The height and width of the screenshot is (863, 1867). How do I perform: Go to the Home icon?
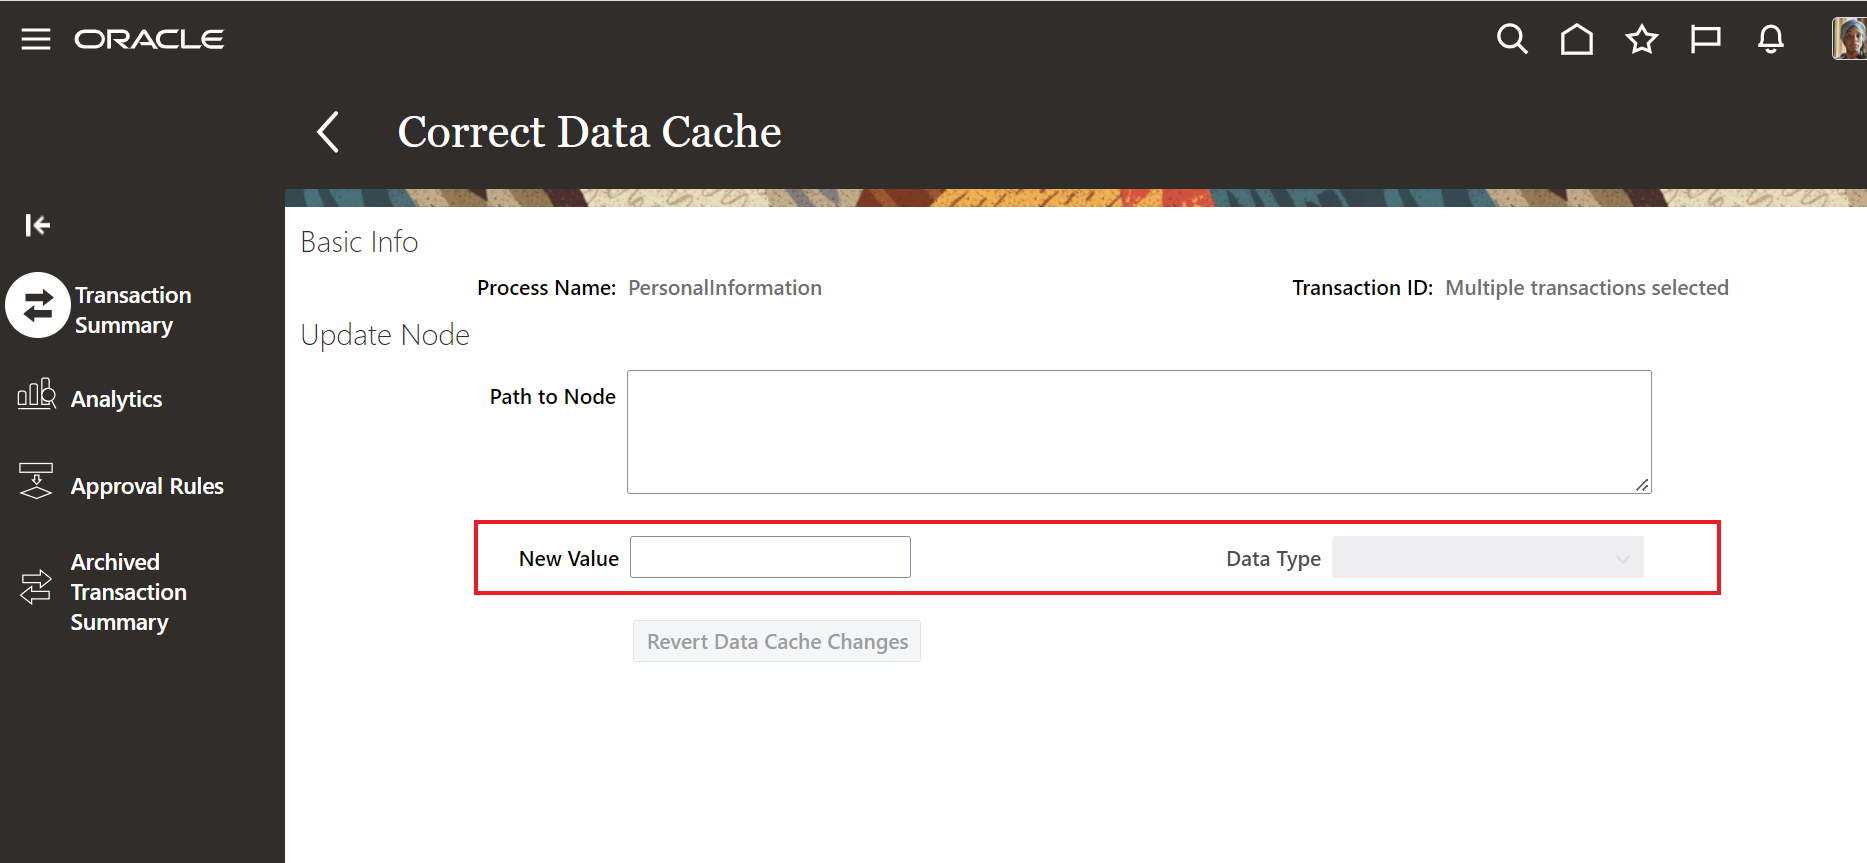1577,39
